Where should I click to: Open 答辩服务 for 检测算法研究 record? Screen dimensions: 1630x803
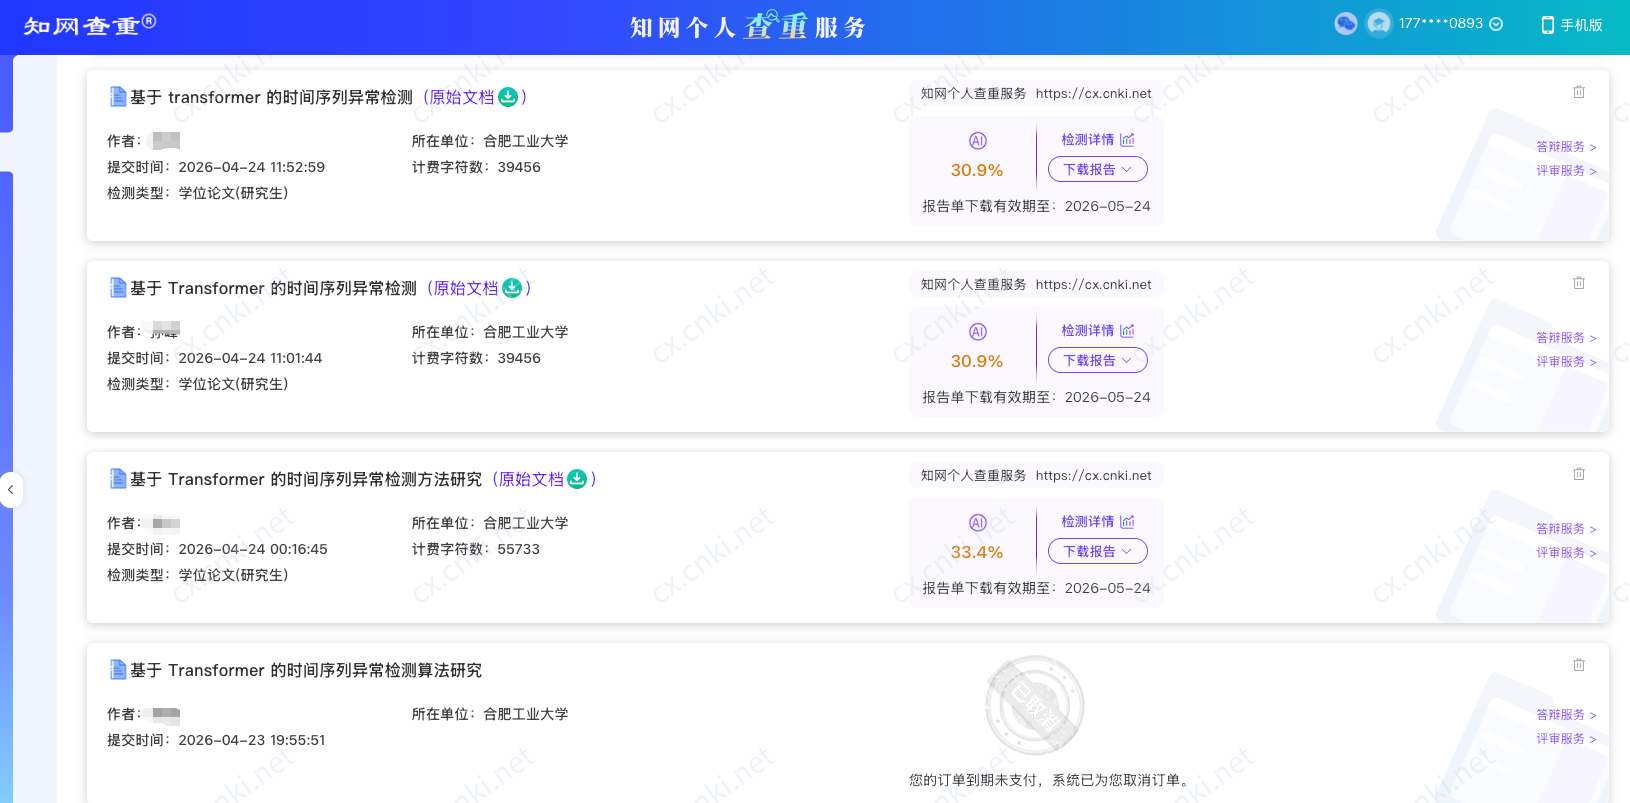pos(1566,715)
